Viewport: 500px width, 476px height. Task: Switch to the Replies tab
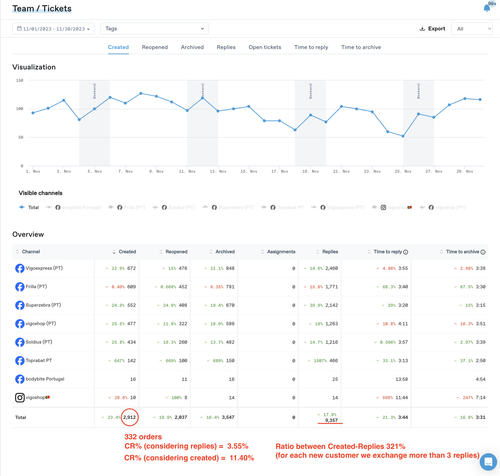click(226, 47)
